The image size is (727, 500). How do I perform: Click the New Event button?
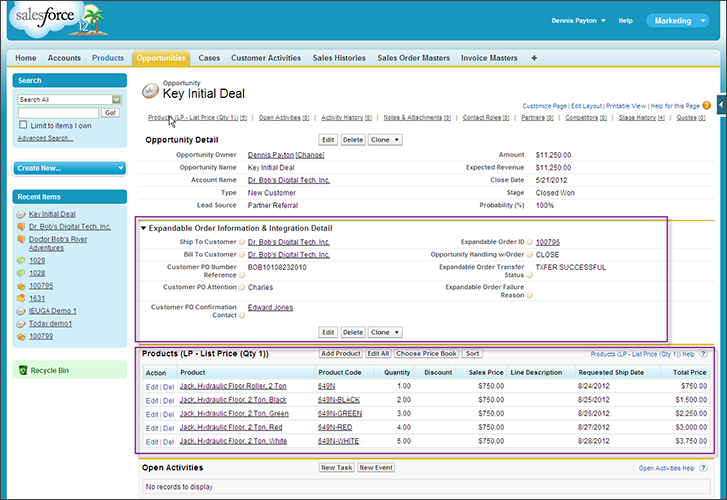(x=376, y=468)
